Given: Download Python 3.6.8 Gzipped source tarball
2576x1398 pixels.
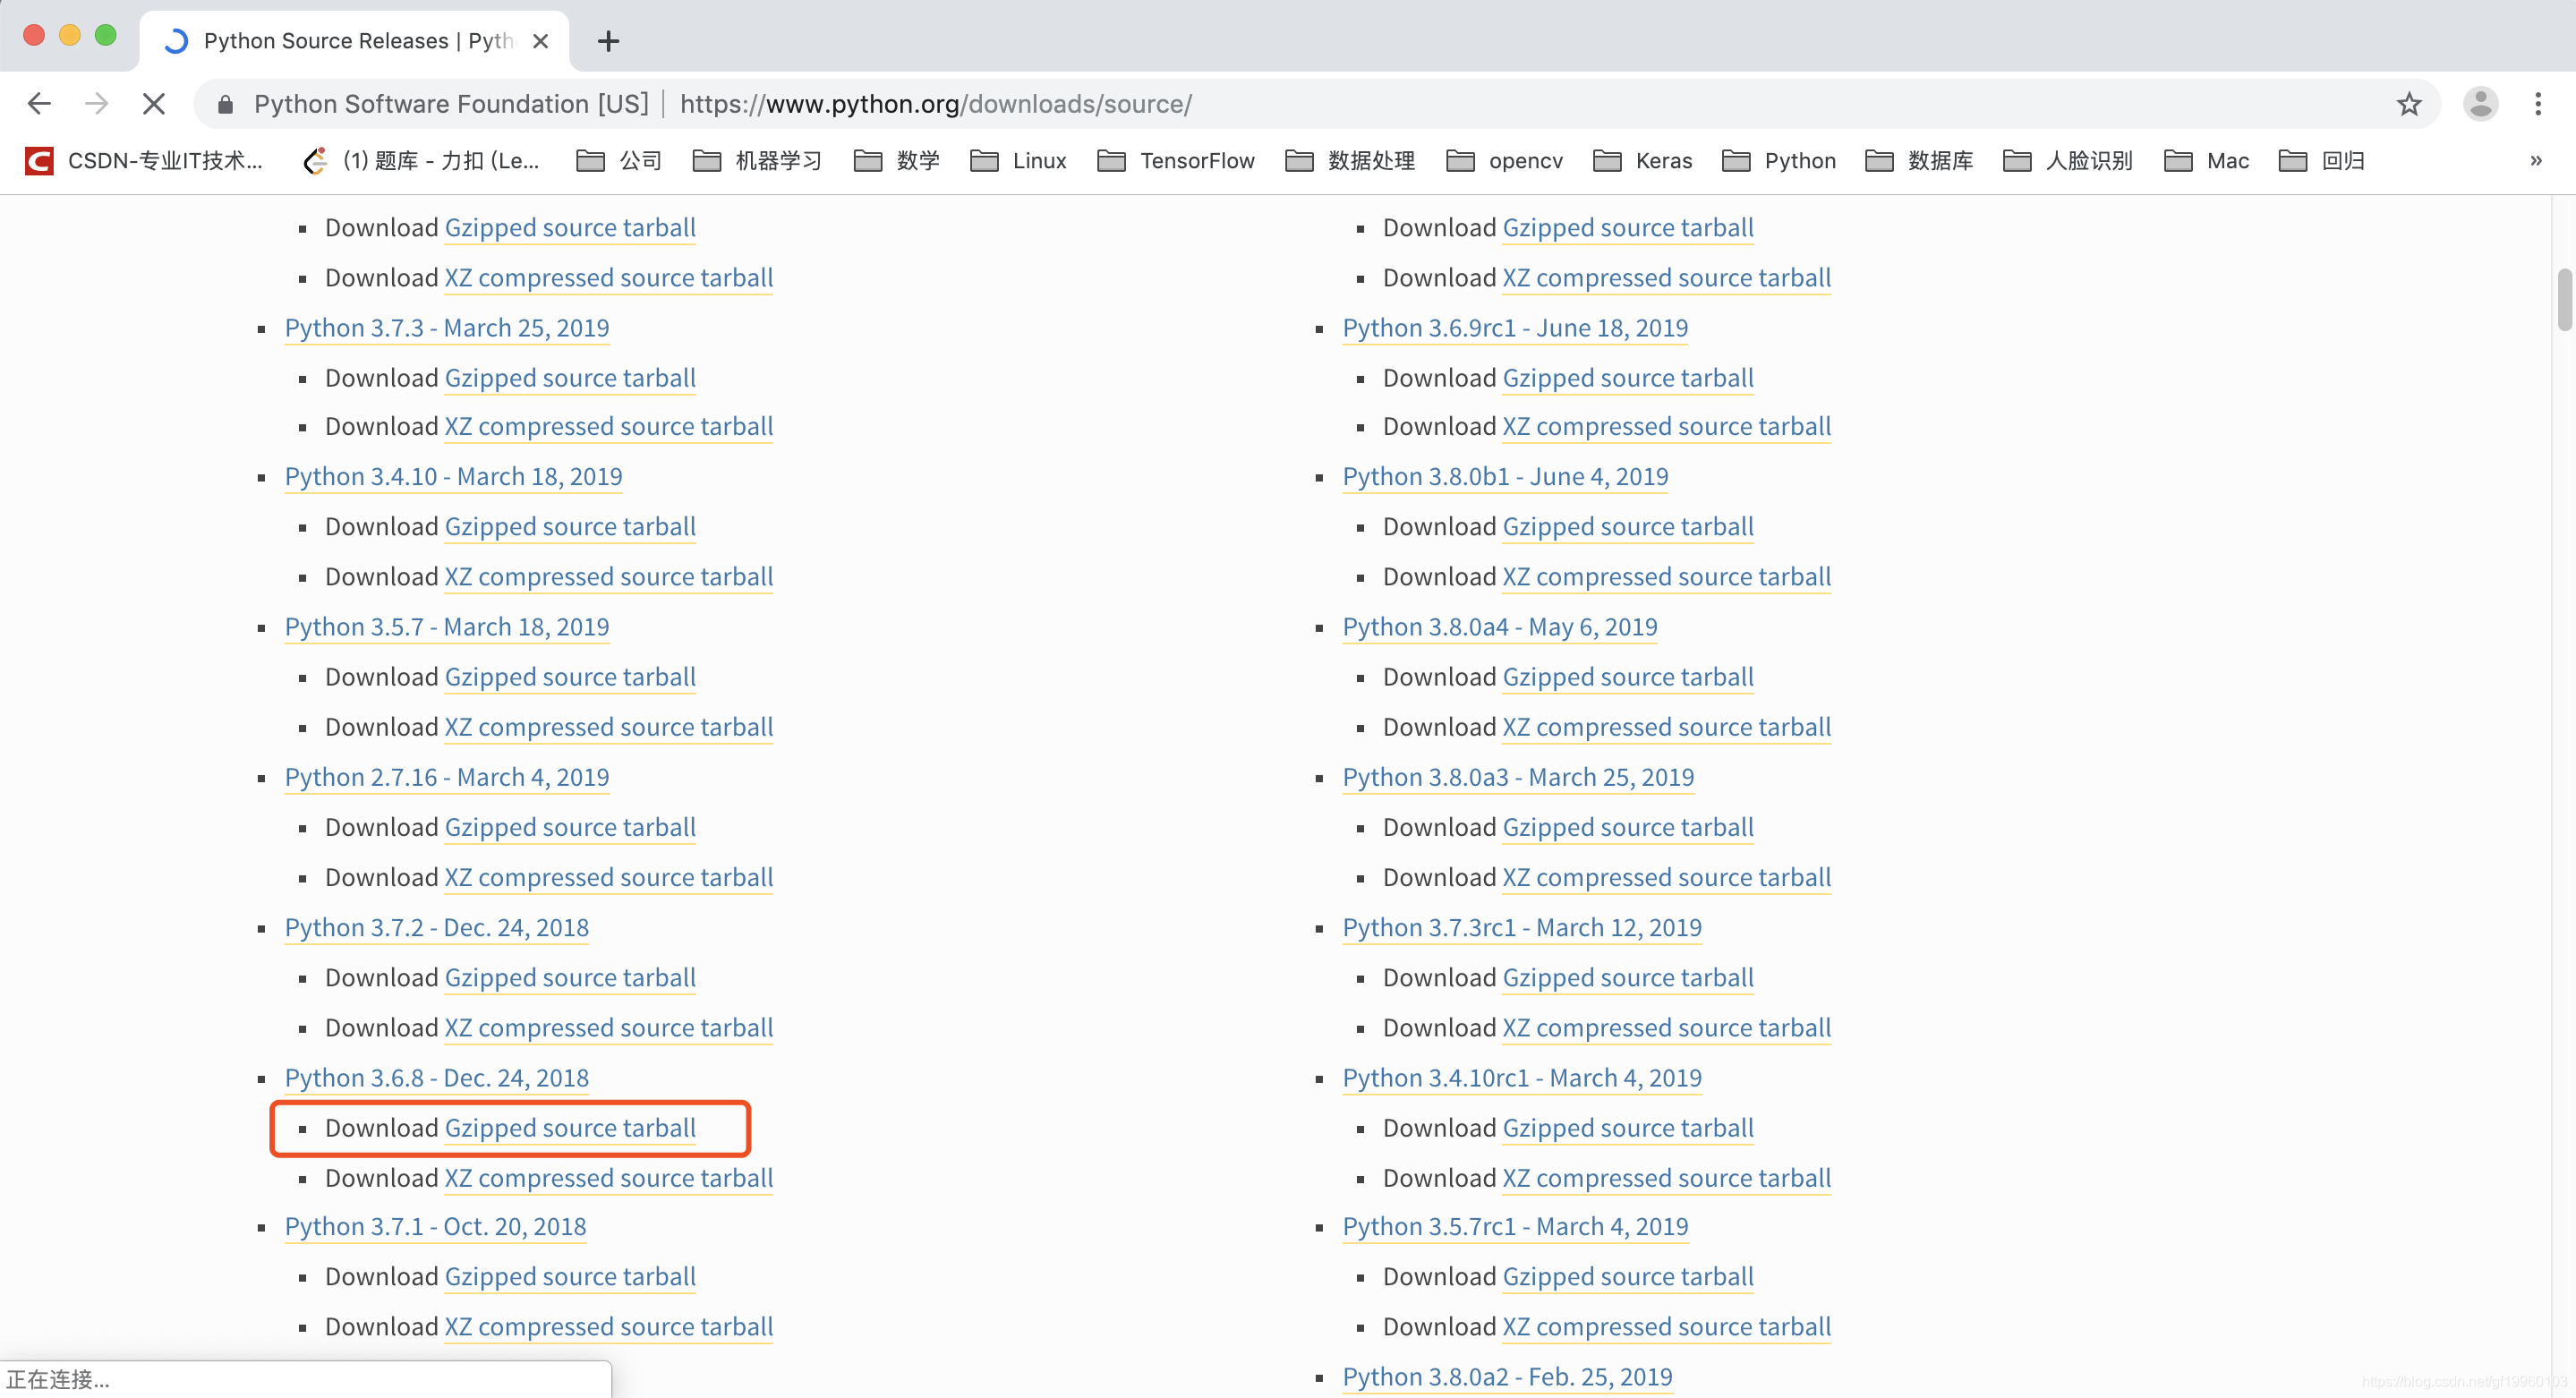Looking at the screenshot, I should (570, 1128).
